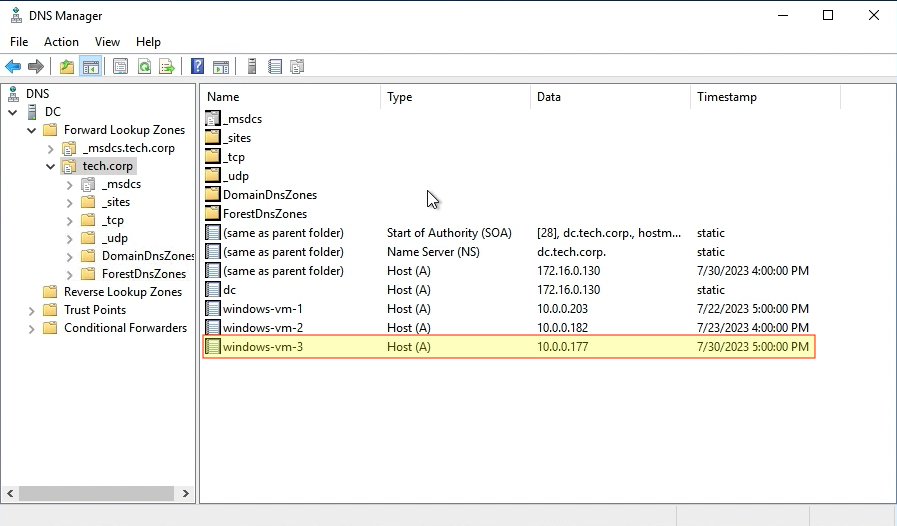This screenshot has height=526, width=897.
Task: Collapse the Forward Lookup Zones node
Action: [x=33, y=130]
